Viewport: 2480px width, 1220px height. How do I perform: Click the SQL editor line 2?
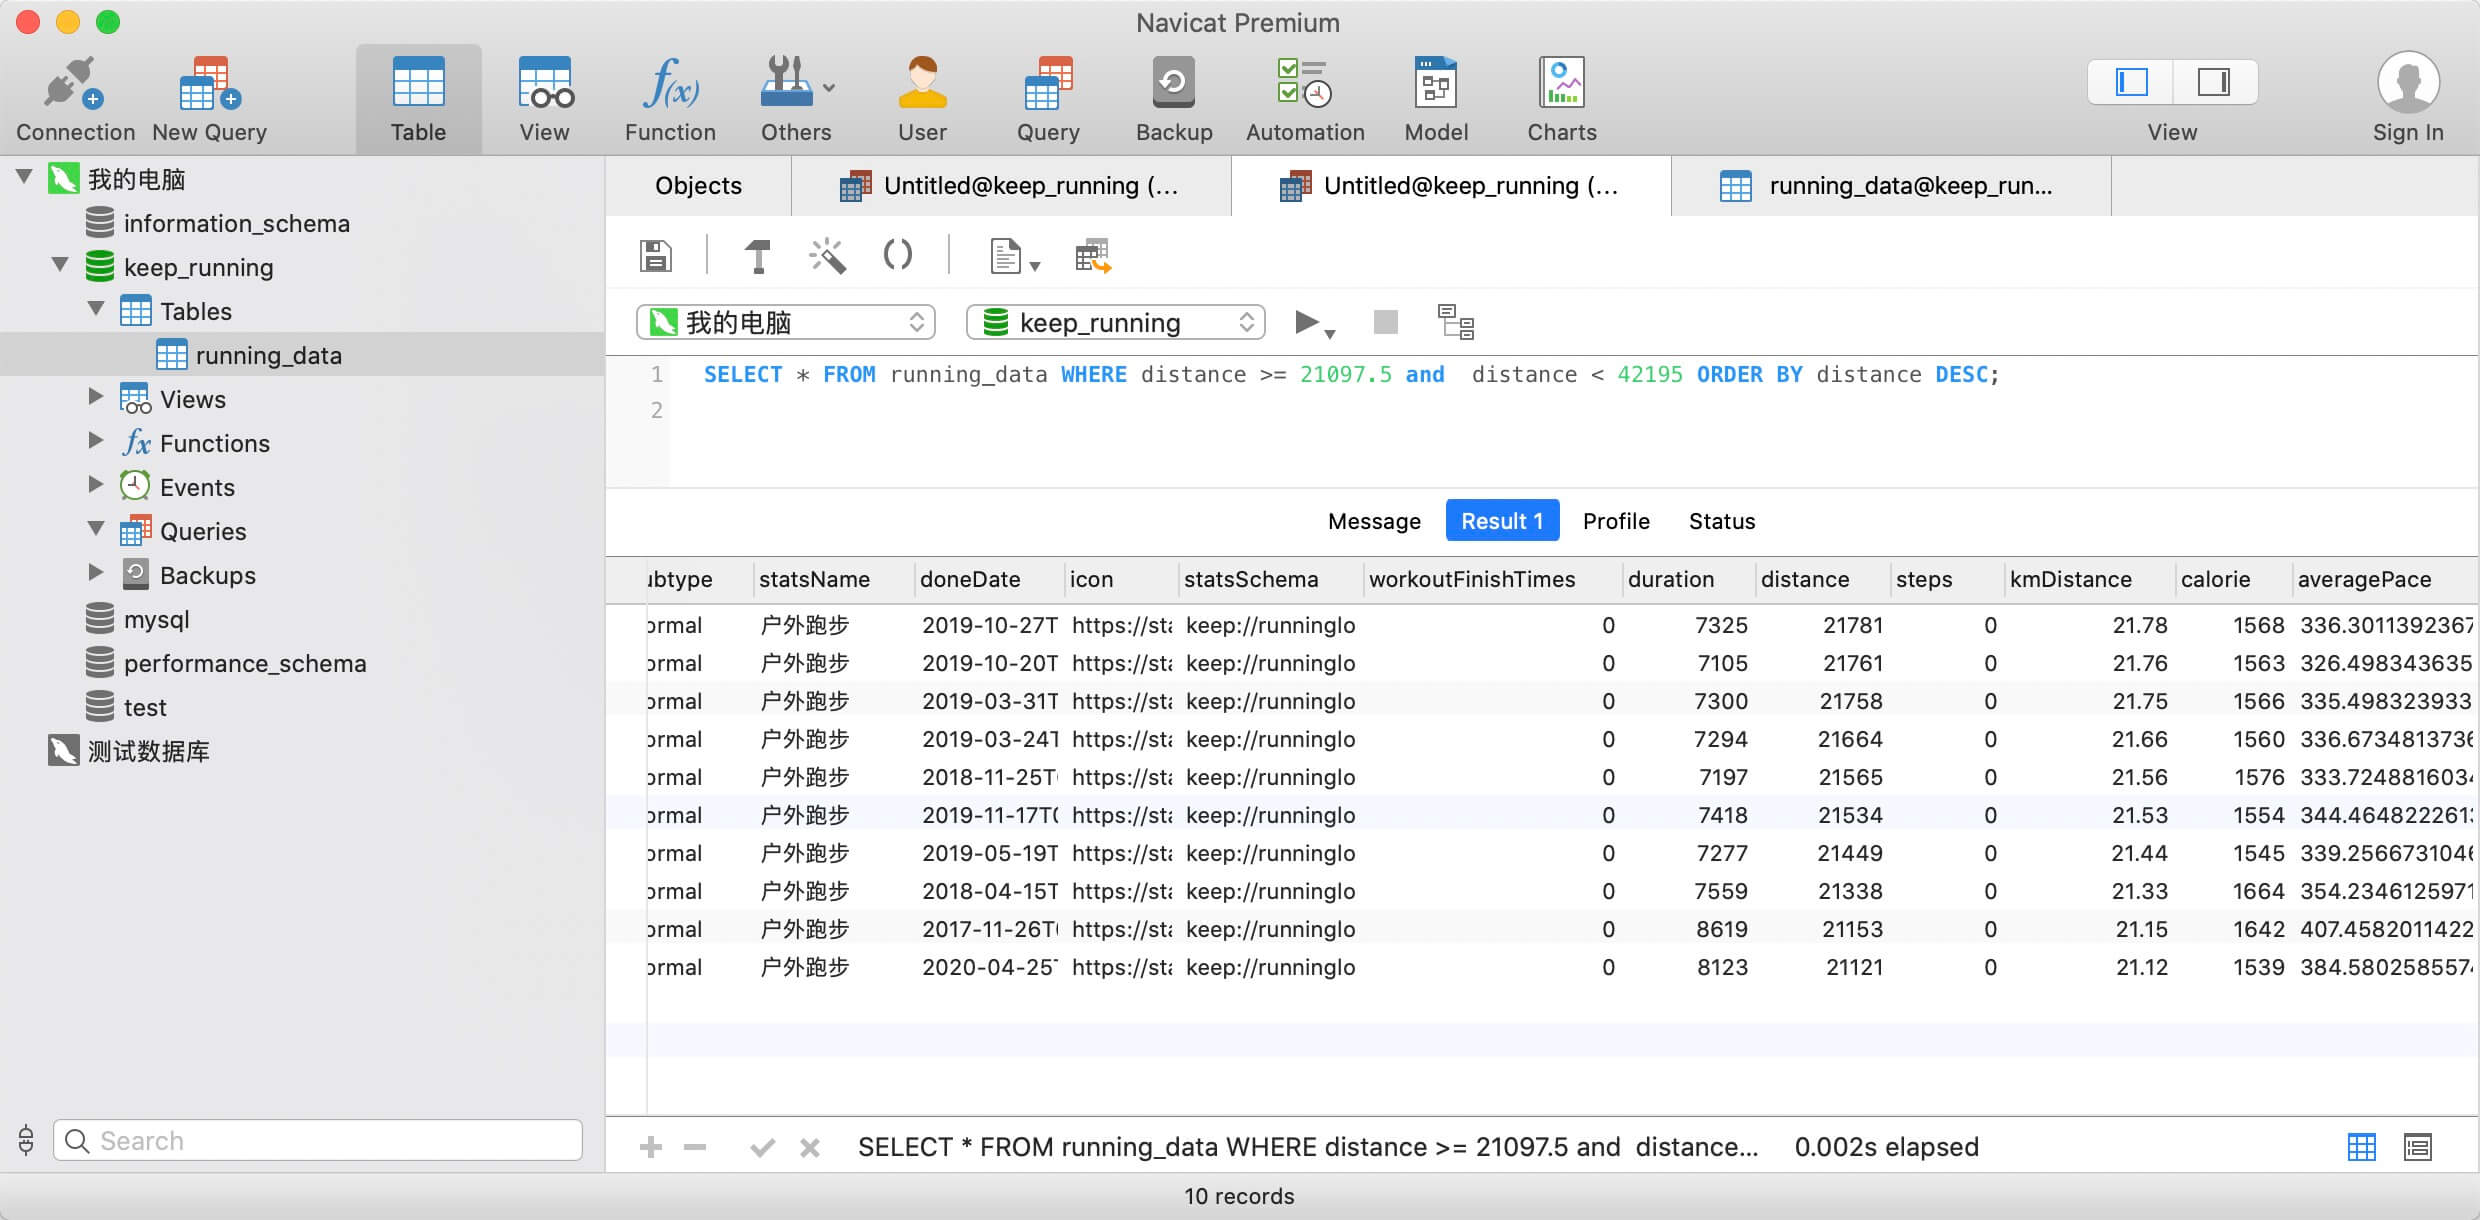tap(1570, 410)
